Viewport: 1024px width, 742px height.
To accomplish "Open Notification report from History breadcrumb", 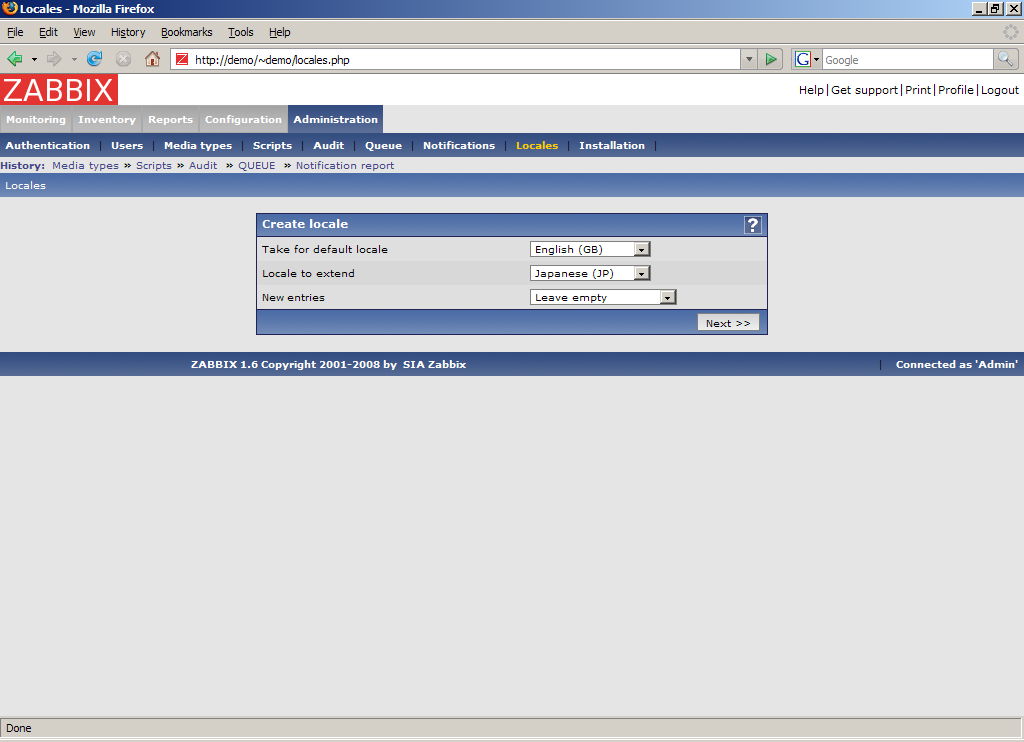I will point(345,166).
